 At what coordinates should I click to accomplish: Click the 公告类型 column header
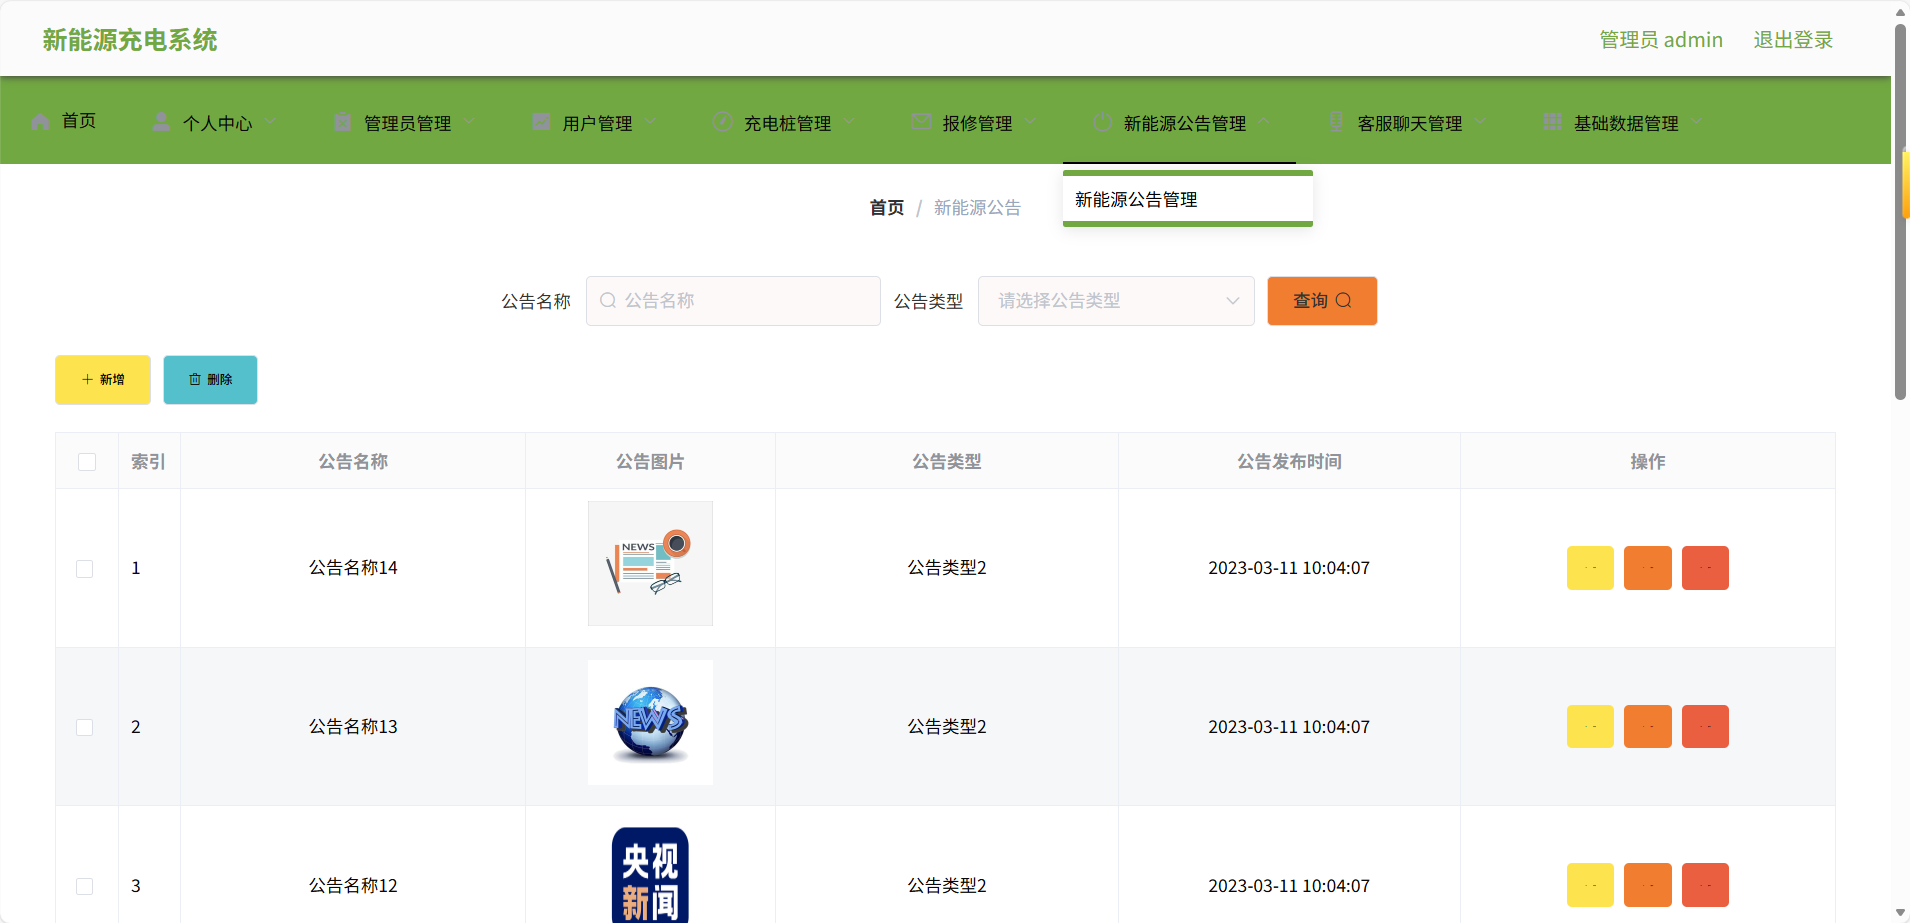tap(946, 461)
